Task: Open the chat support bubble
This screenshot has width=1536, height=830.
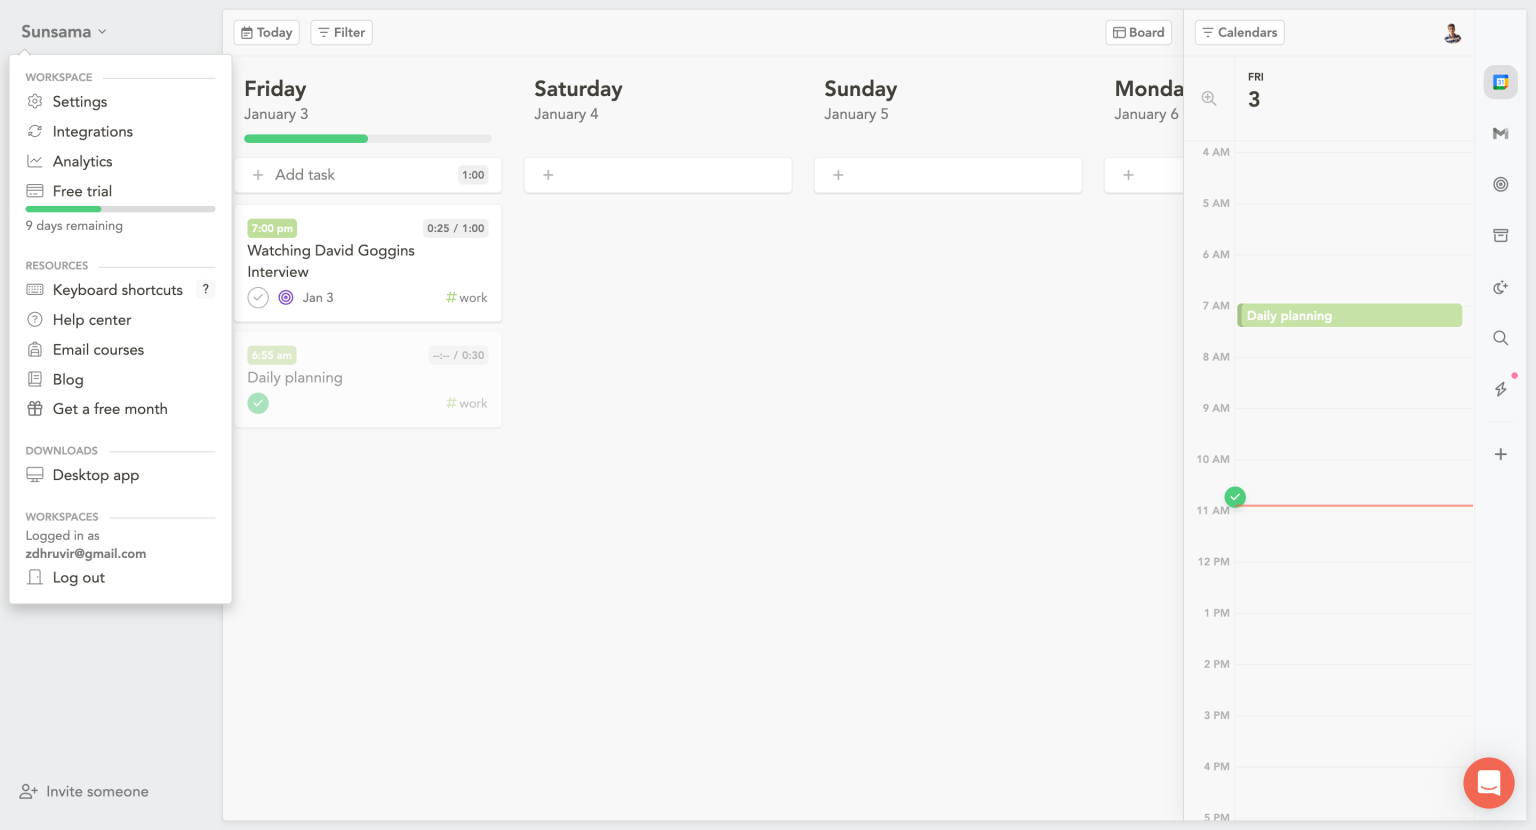Action: 1488,782
